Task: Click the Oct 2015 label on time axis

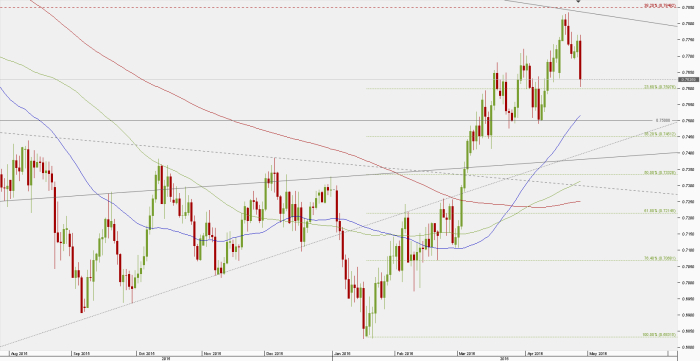Action: pos(146,353)
